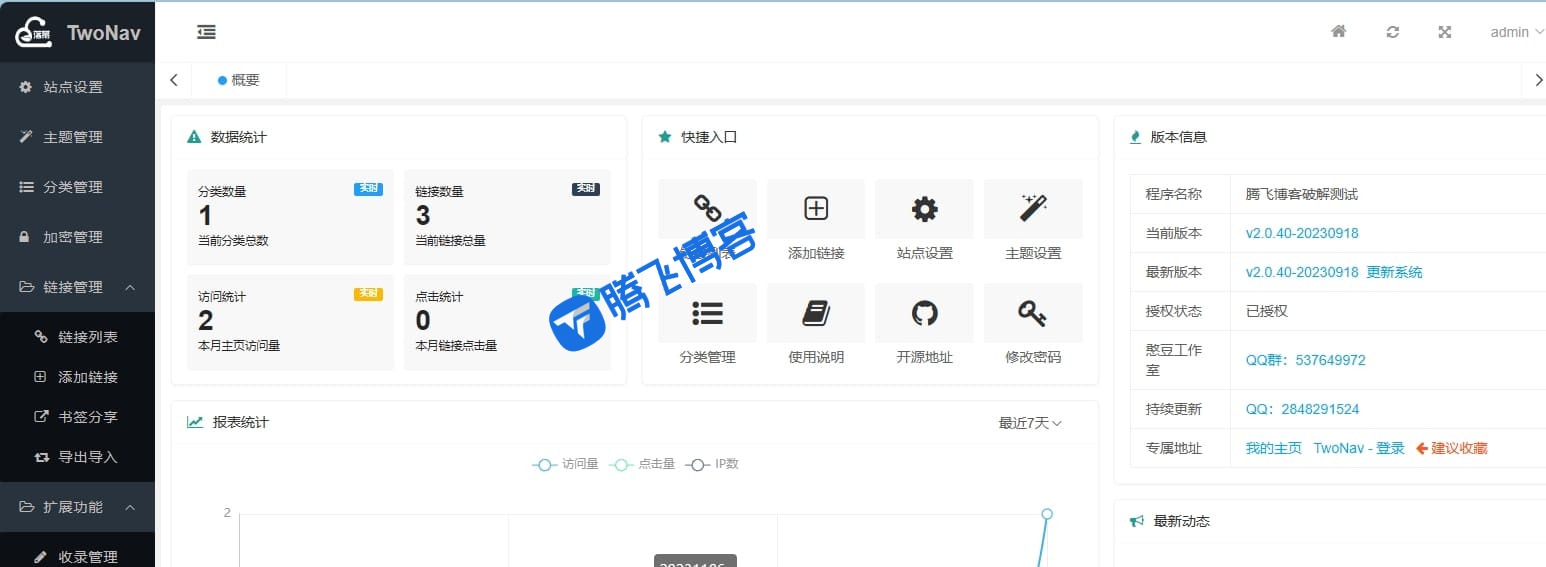
Task: Click the 导出导入 arrows icon
Action: pos(41,457)
